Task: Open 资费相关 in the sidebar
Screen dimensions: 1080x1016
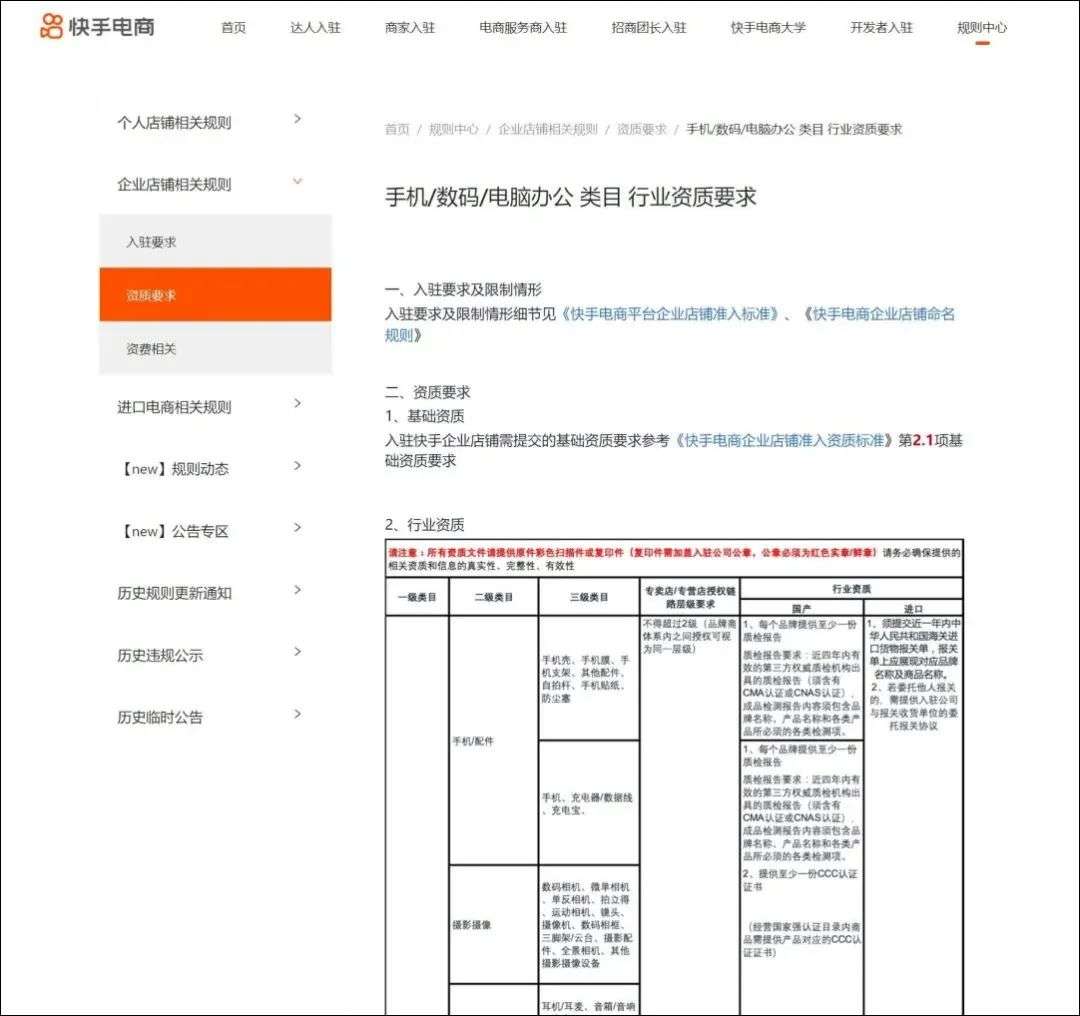Action: [151, 349]
